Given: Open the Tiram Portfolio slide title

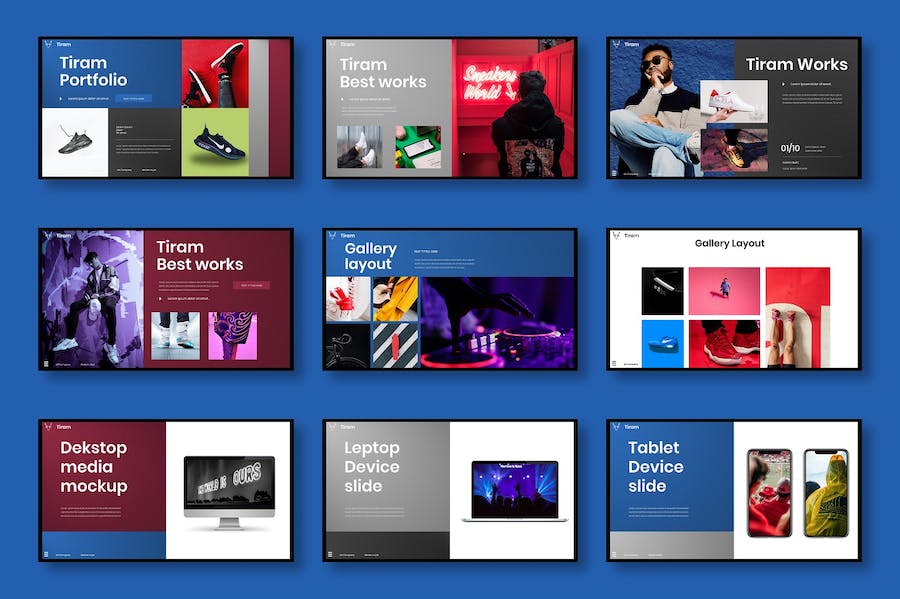Looking at the screenshot, I should [93, 71].
